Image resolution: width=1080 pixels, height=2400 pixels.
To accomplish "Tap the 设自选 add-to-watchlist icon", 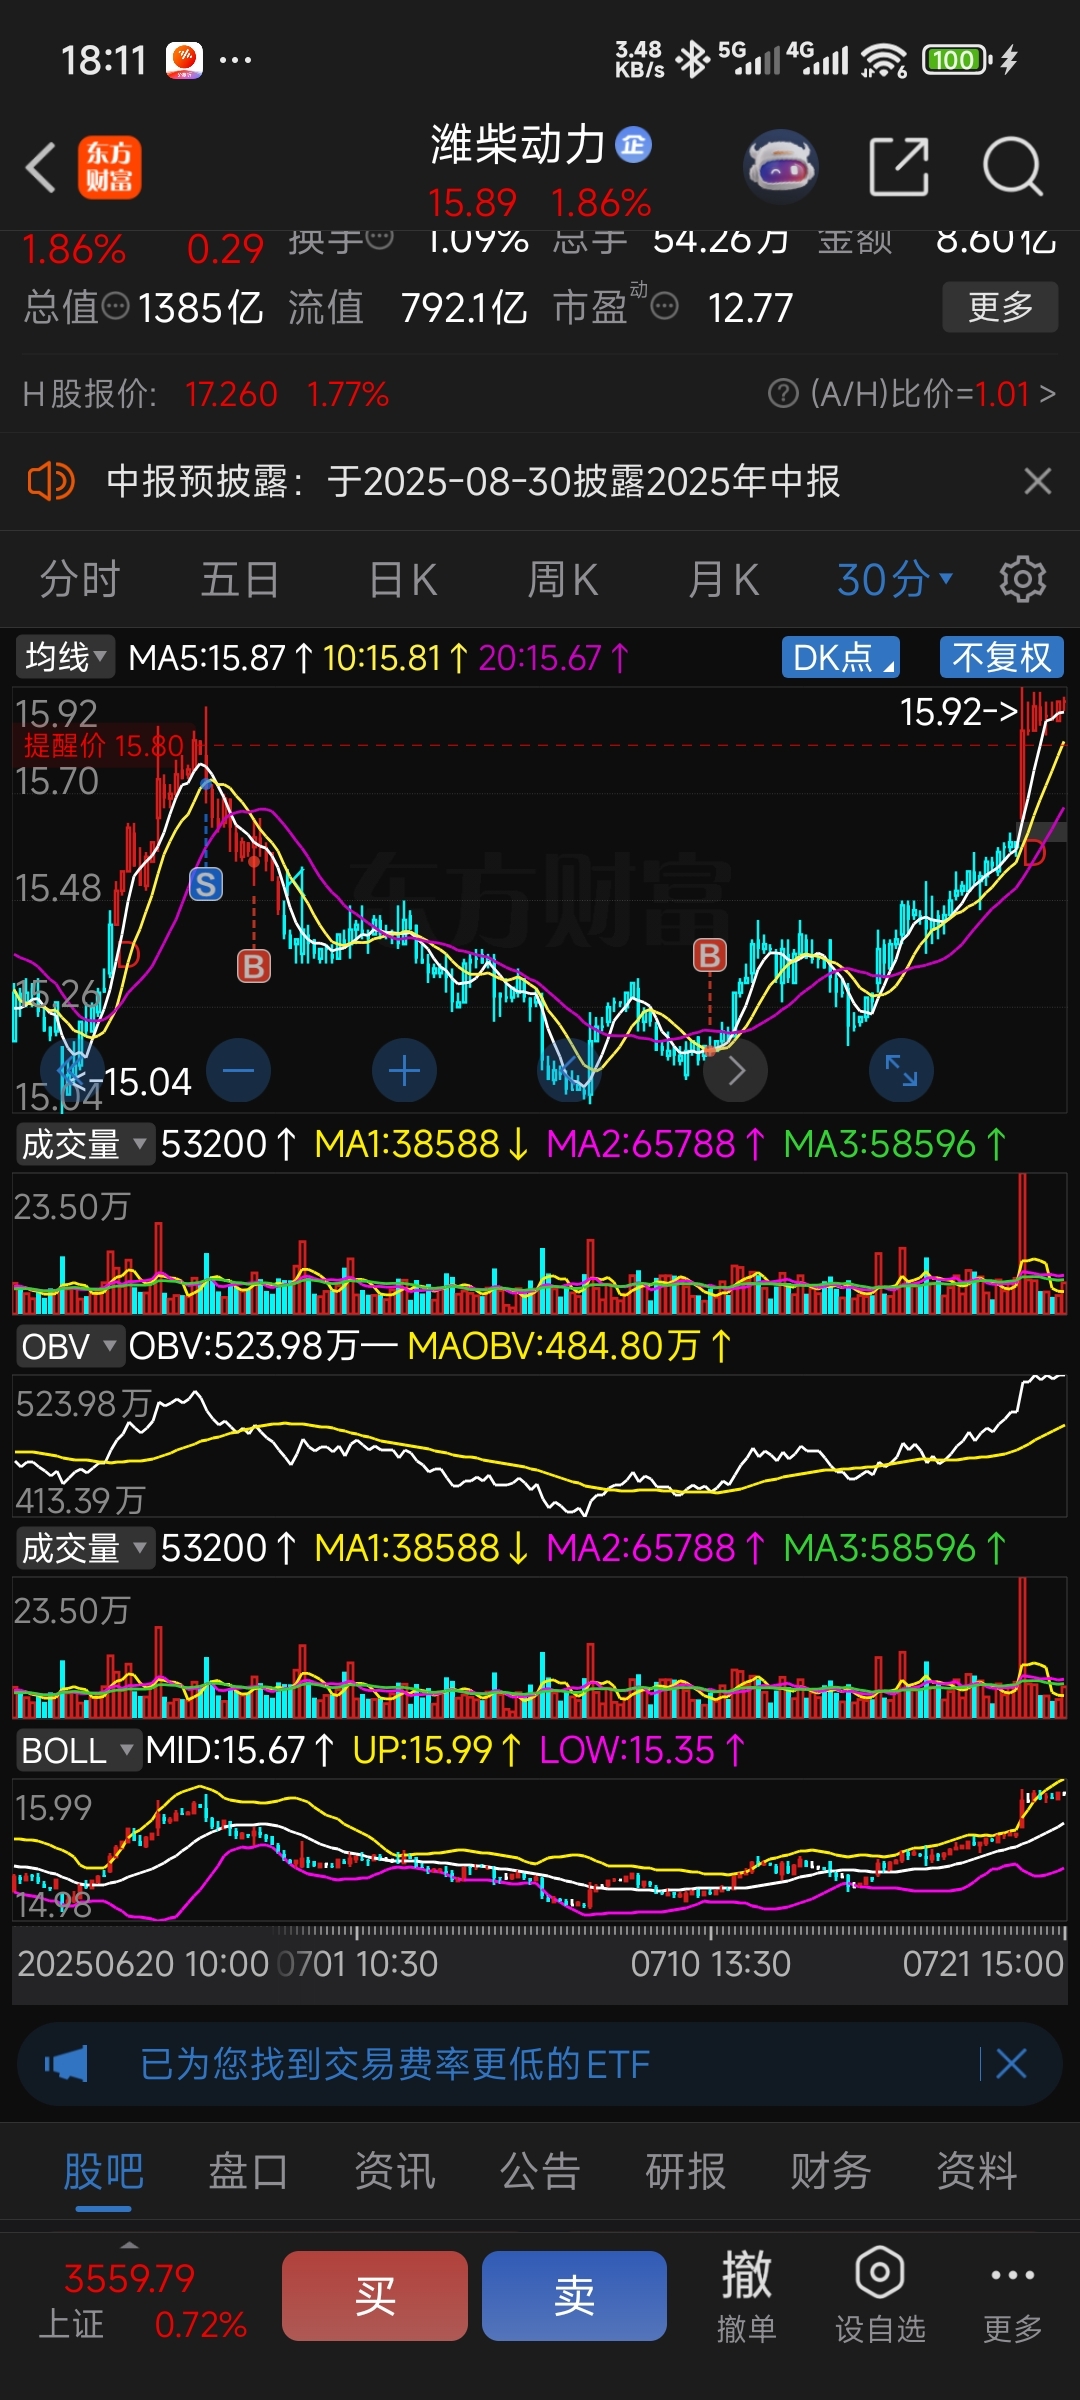I will [880, 2295].
